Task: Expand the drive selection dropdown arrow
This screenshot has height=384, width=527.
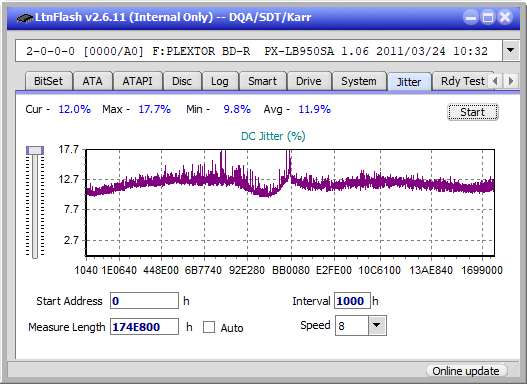Action: coord(511,51)
